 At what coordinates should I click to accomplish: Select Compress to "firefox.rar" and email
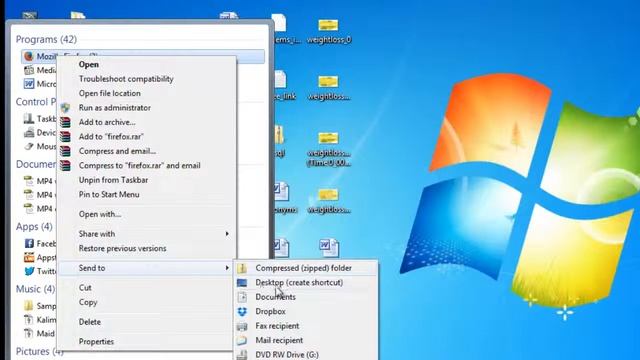(x=140, y=166)
